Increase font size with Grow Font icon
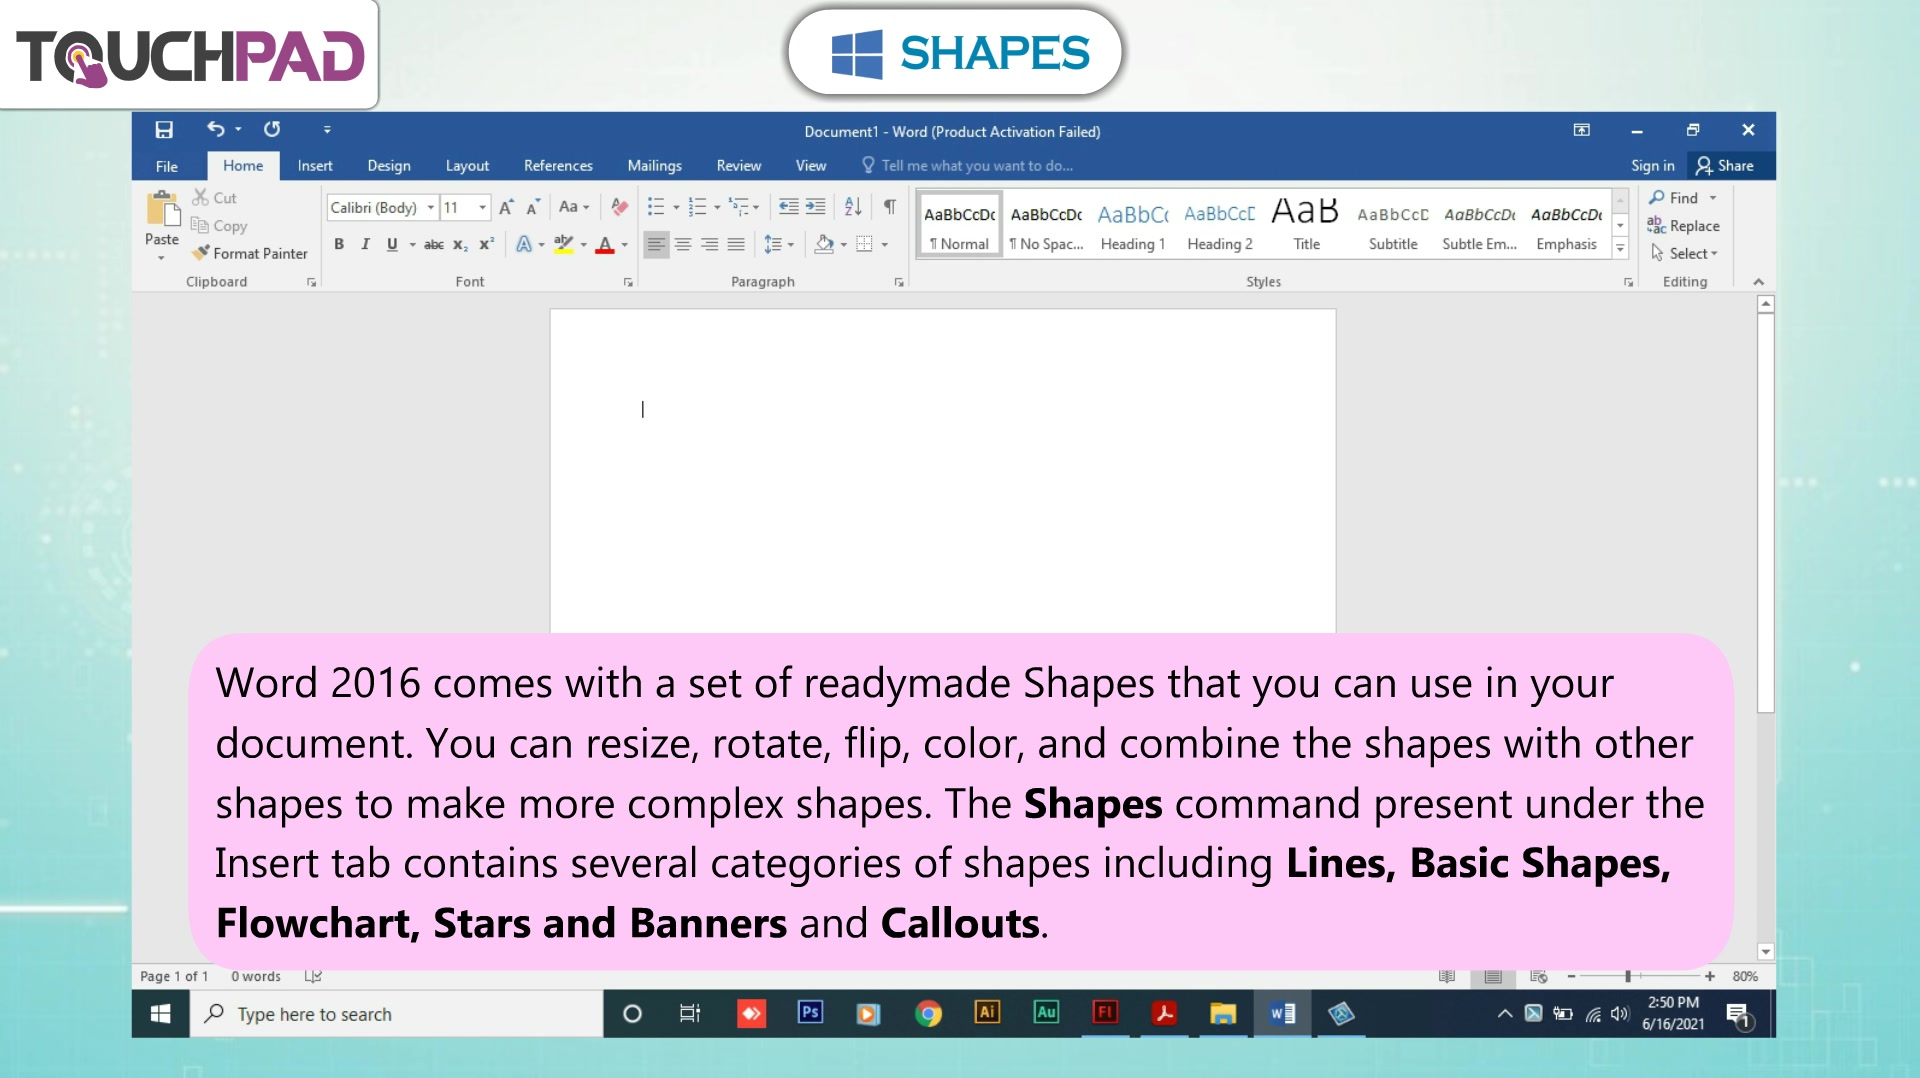1920x1078 pixels. click(x=506, y=207)
